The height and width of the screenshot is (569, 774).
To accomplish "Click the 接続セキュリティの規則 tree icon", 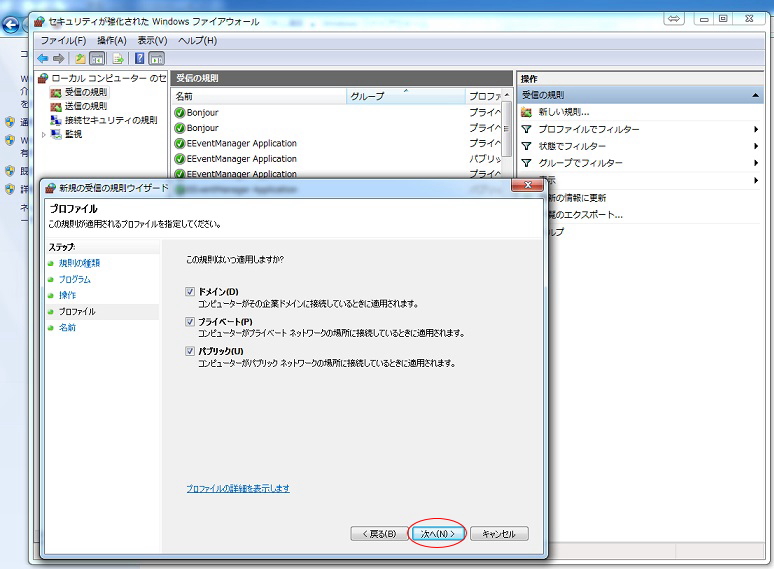I will pyautogui.click(x=56, y=120).
